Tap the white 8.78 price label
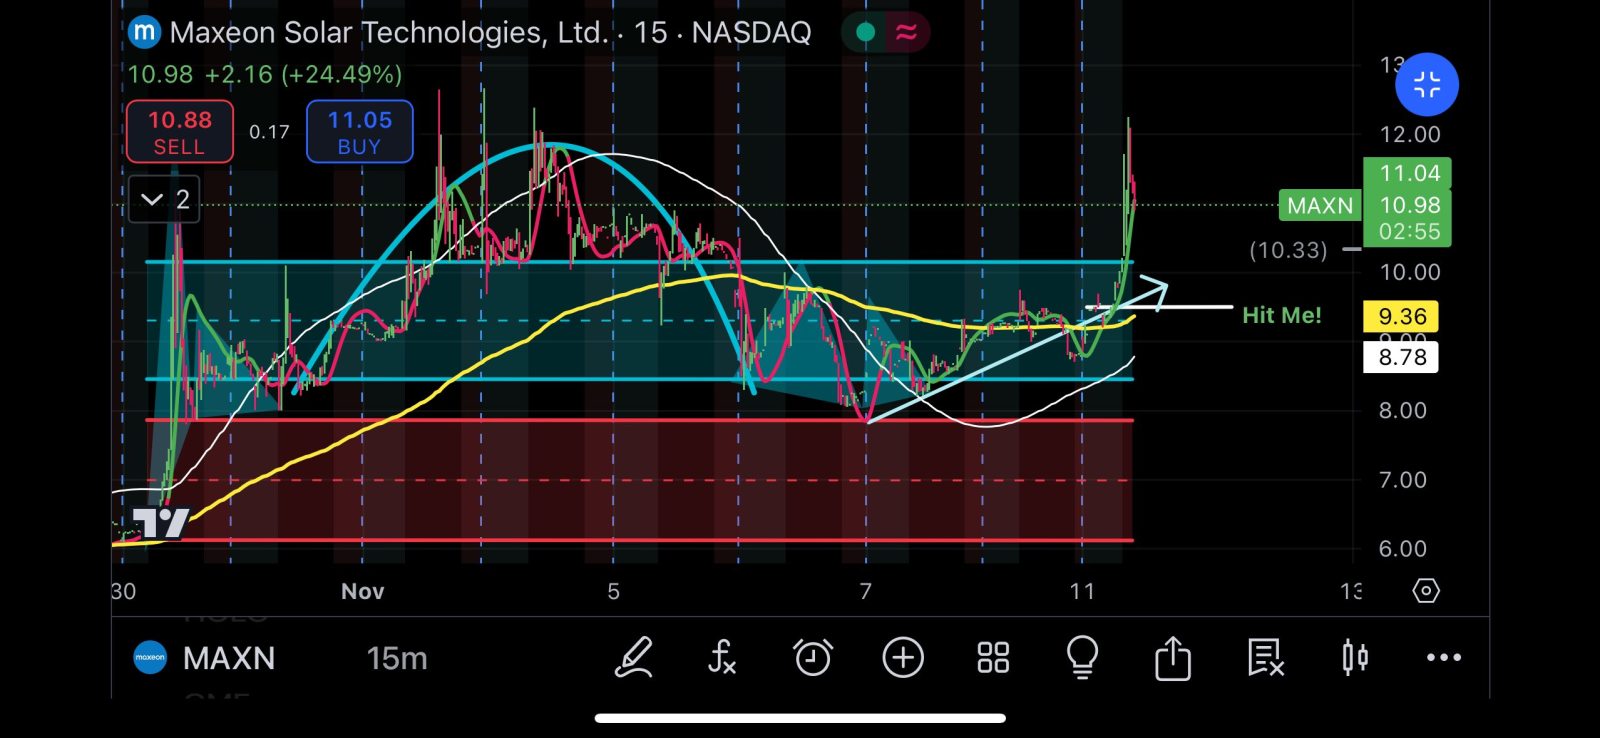 coord(1401,358)
